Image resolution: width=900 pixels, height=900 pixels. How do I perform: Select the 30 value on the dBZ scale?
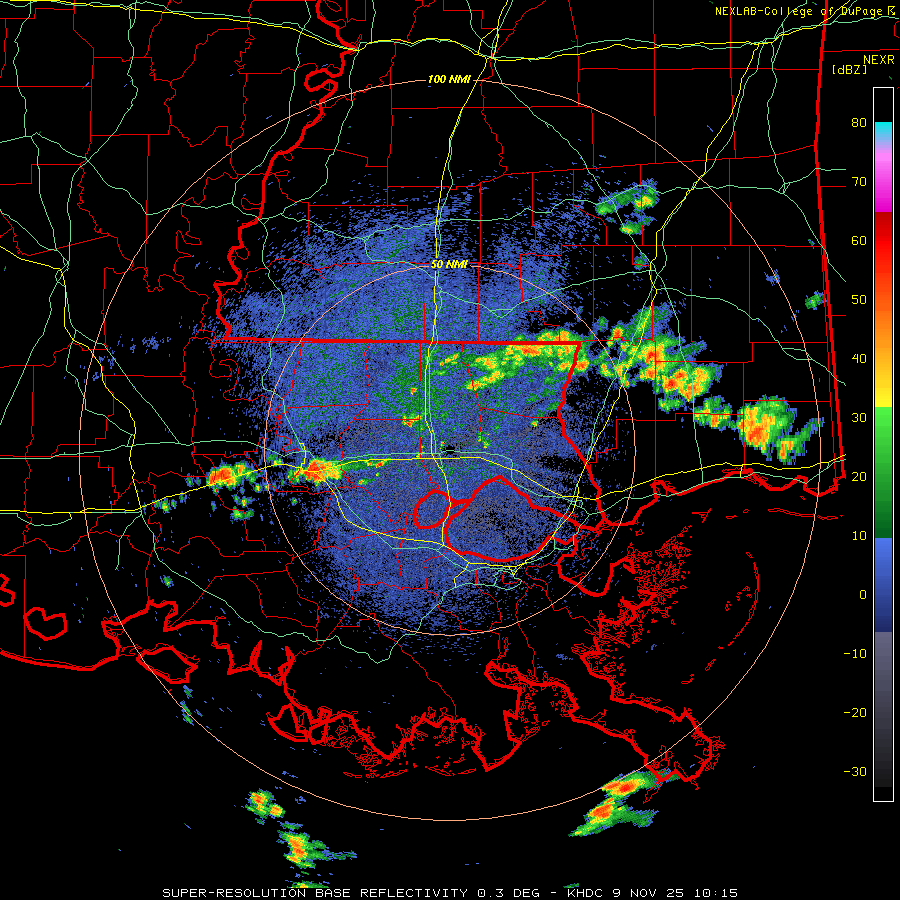859,418
